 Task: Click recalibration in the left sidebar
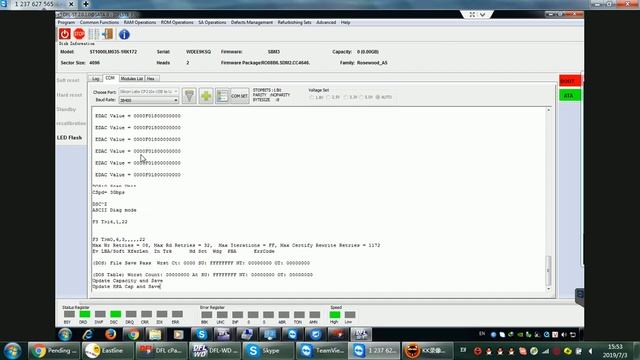point(71,123)
